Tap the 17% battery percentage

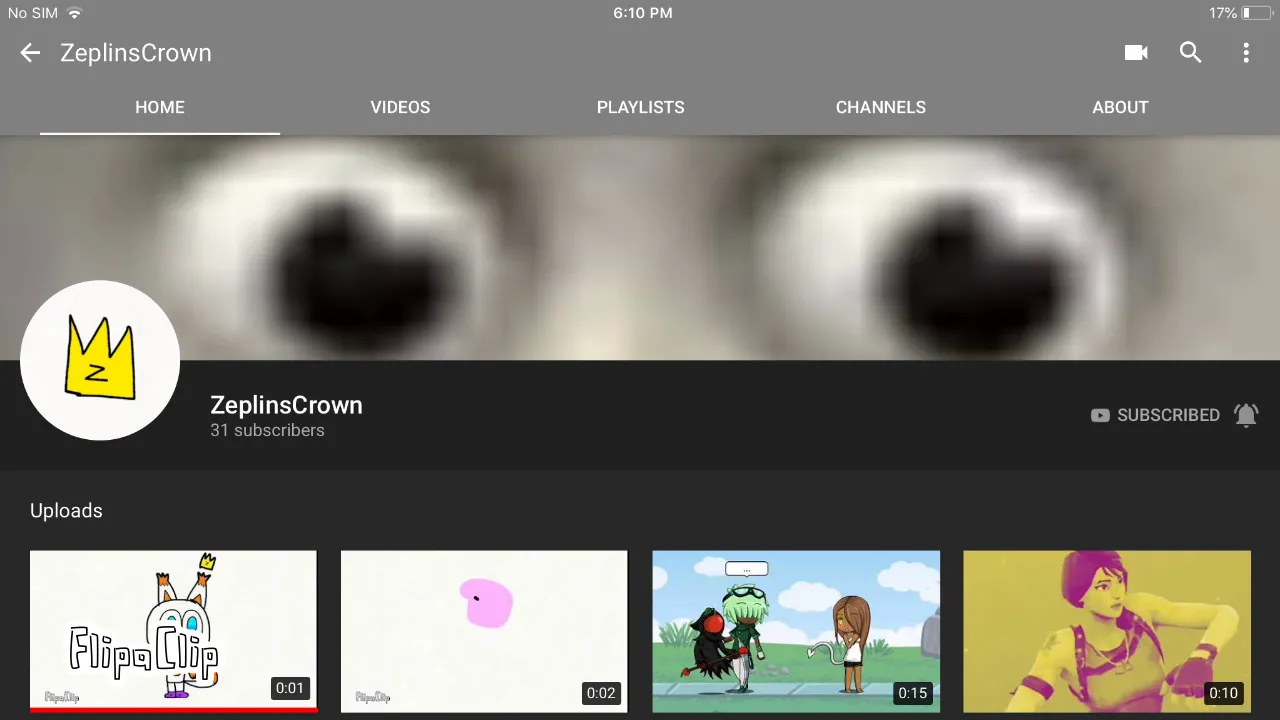coord(1223,13)
